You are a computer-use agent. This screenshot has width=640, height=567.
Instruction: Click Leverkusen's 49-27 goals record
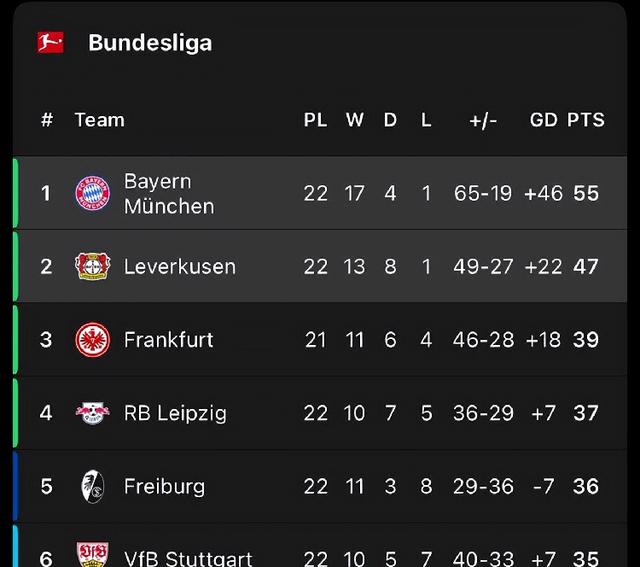(483, 267)
